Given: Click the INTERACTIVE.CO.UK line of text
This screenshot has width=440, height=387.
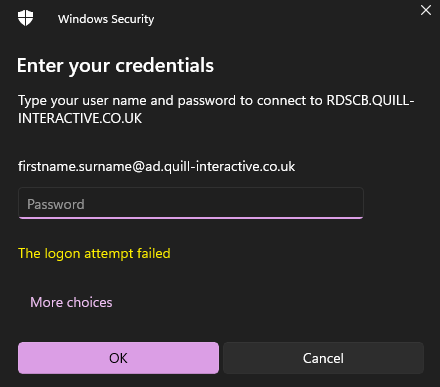Looking at the screenshot, I should click(80, 118).
